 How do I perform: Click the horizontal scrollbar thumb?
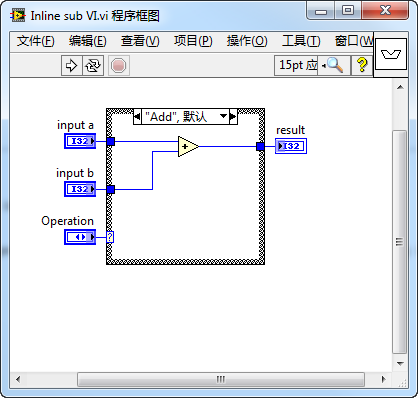(x=221, y=379)
